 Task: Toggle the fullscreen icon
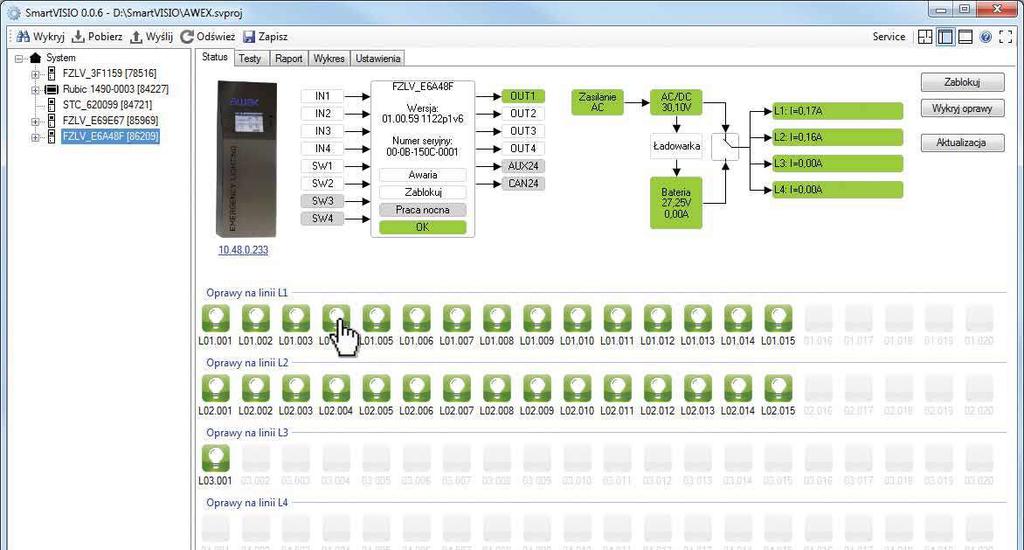[1005, 37]
